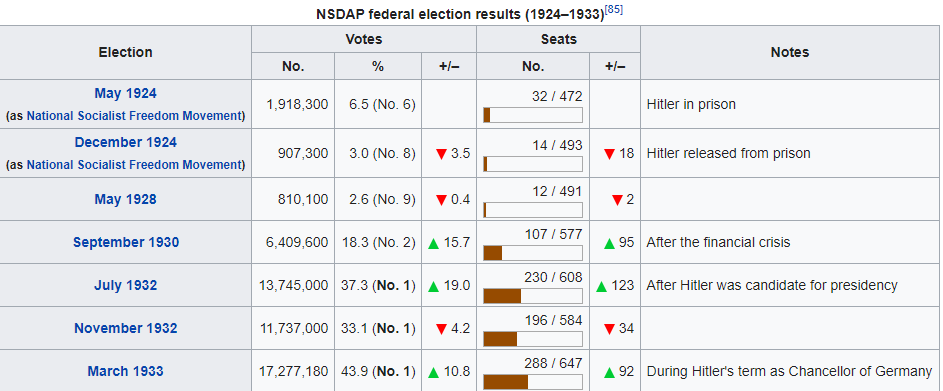The height and width of the screenshot is (391, 943).
Task: Open the March 1933 election link
Action: 125,371
